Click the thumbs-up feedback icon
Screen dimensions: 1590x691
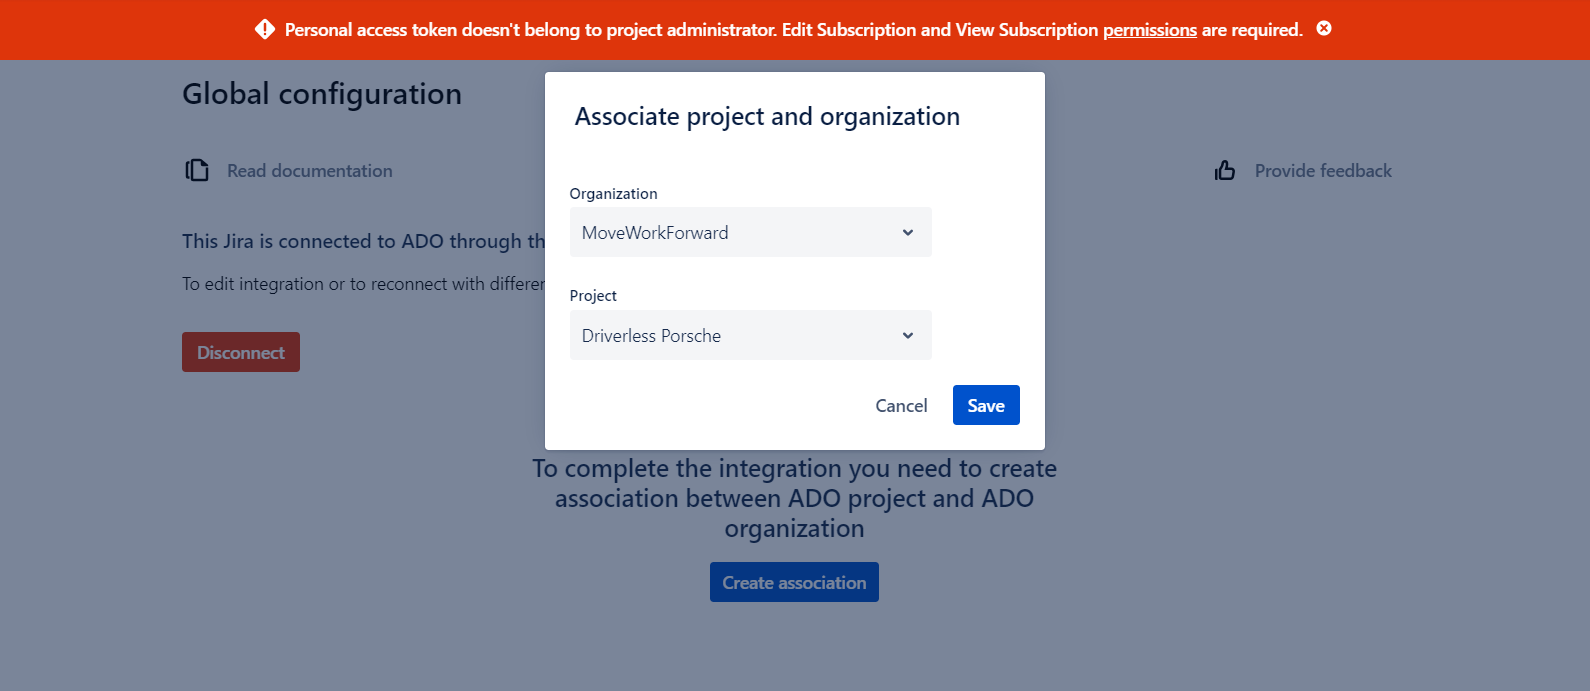(x=1225, y=171)
